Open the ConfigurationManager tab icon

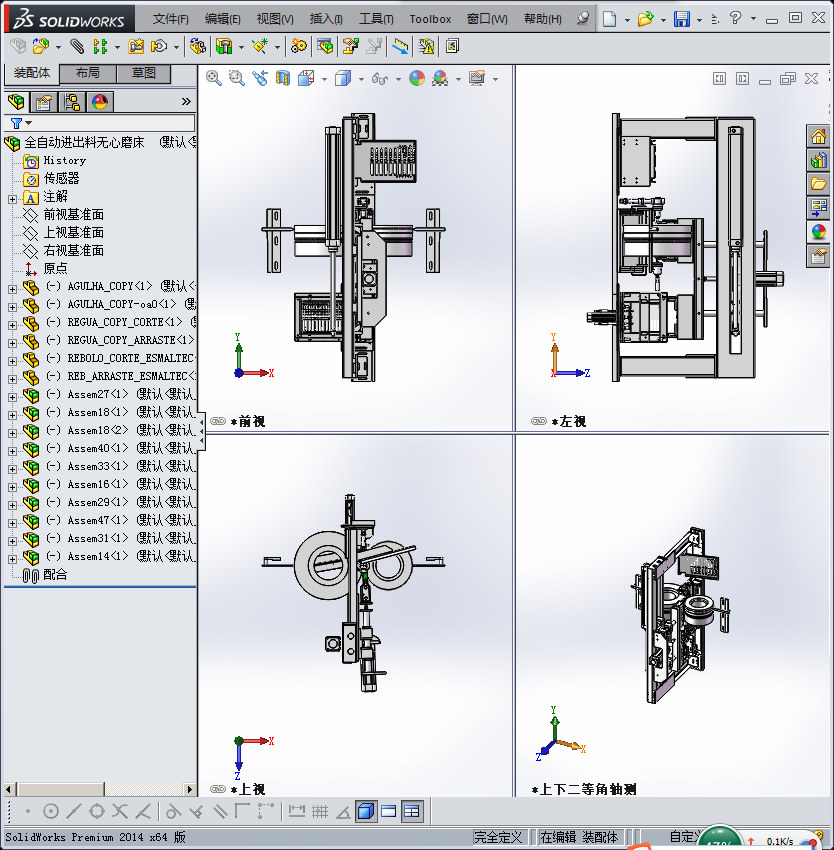pos(72,101)
